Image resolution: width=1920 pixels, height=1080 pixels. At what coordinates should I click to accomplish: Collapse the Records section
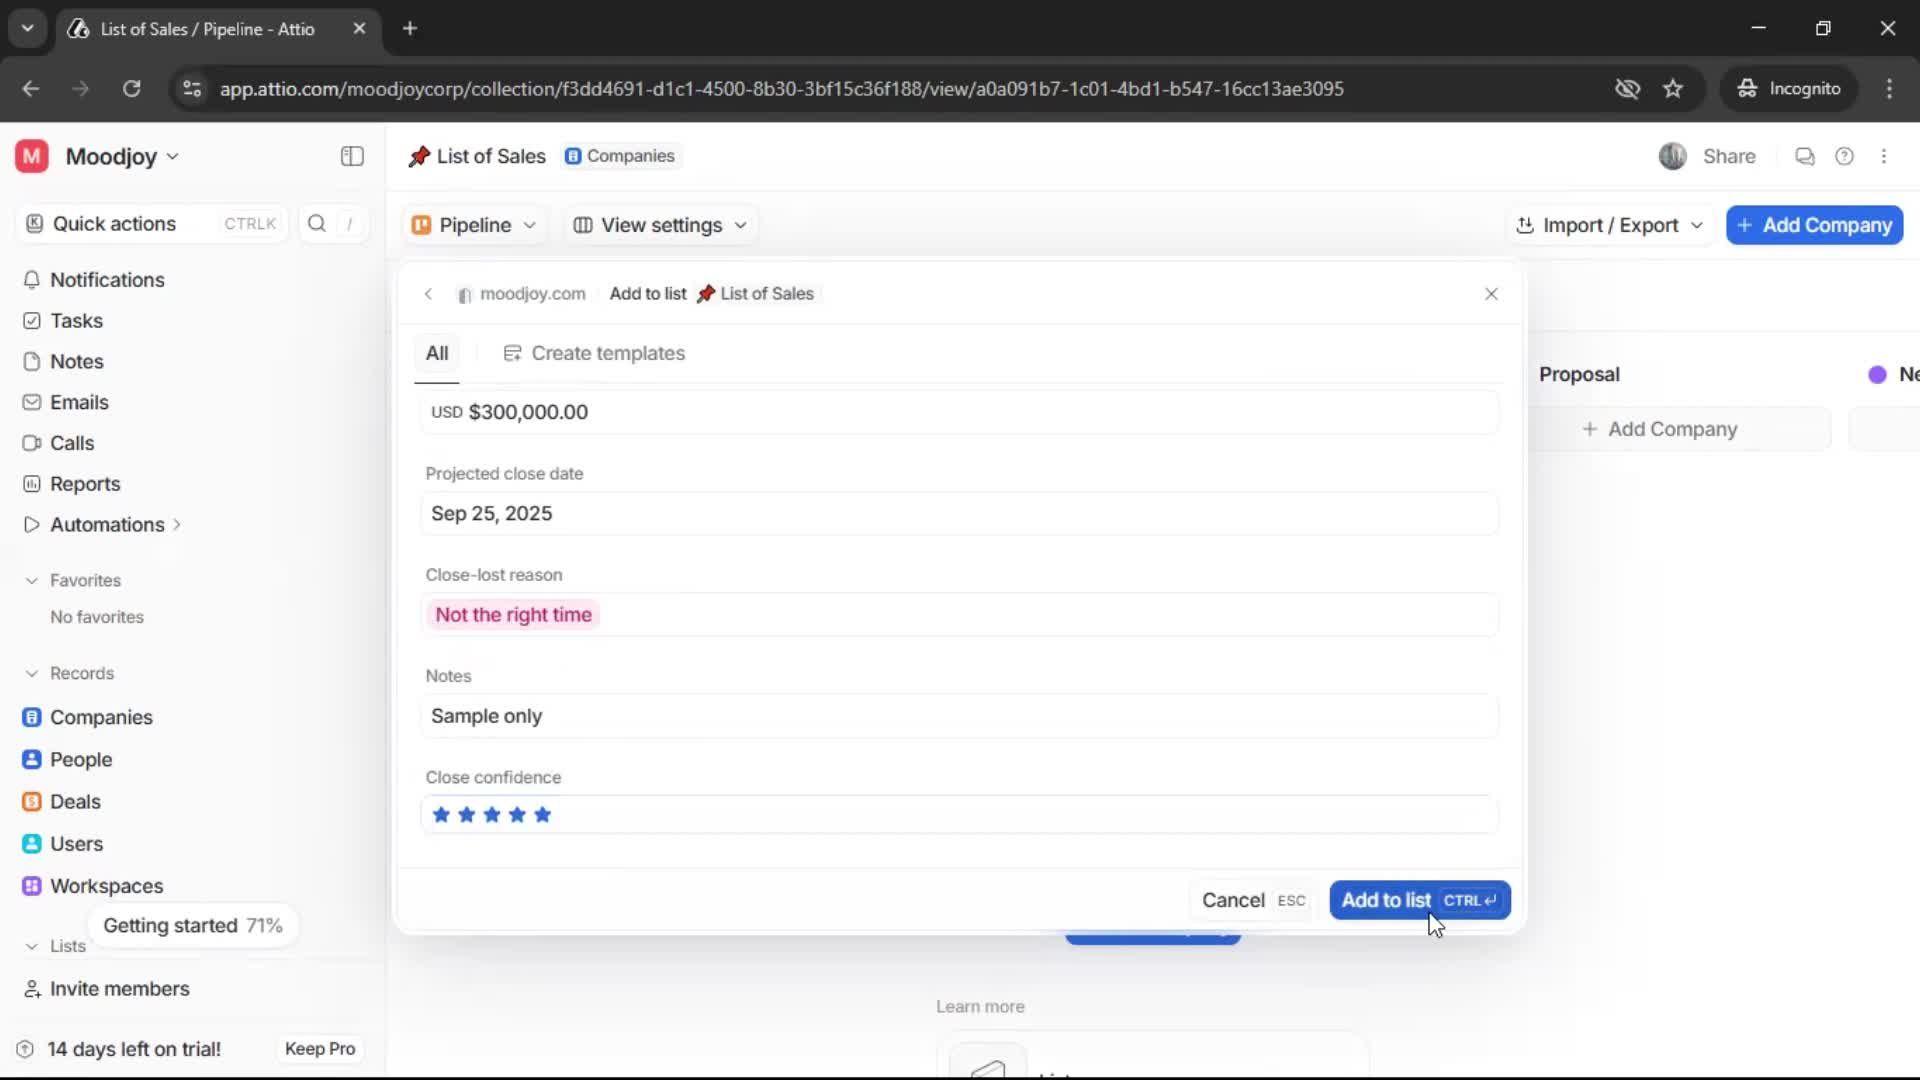(x=32, y=673)
